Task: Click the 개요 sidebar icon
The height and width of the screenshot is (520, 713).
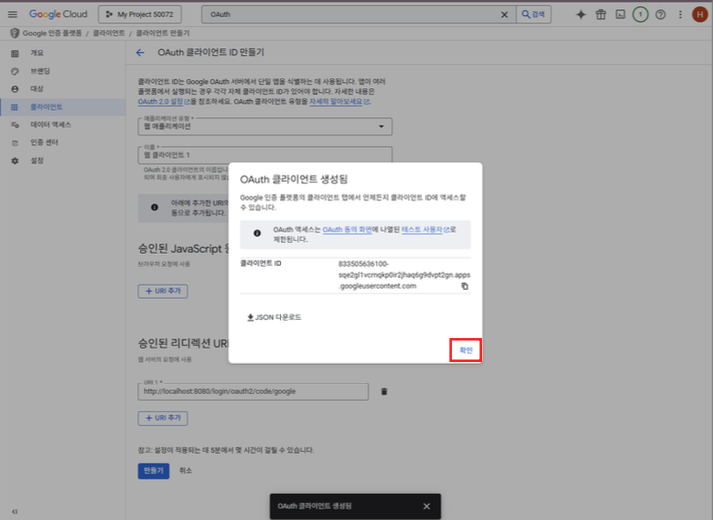Action: (15, 53)
